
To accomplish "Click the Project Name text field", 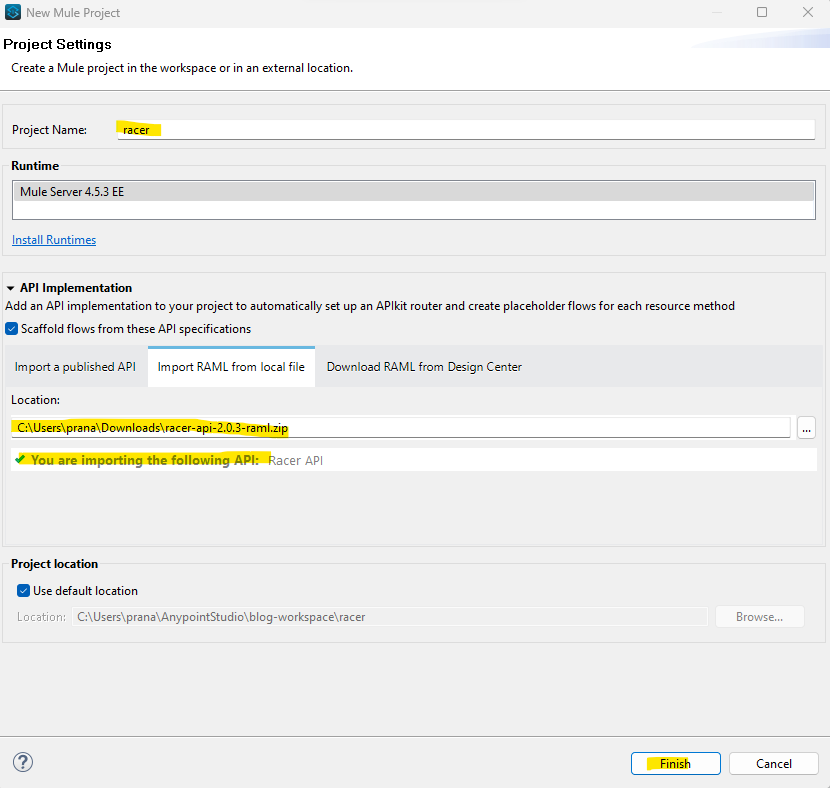I will [x=465, y=130].
